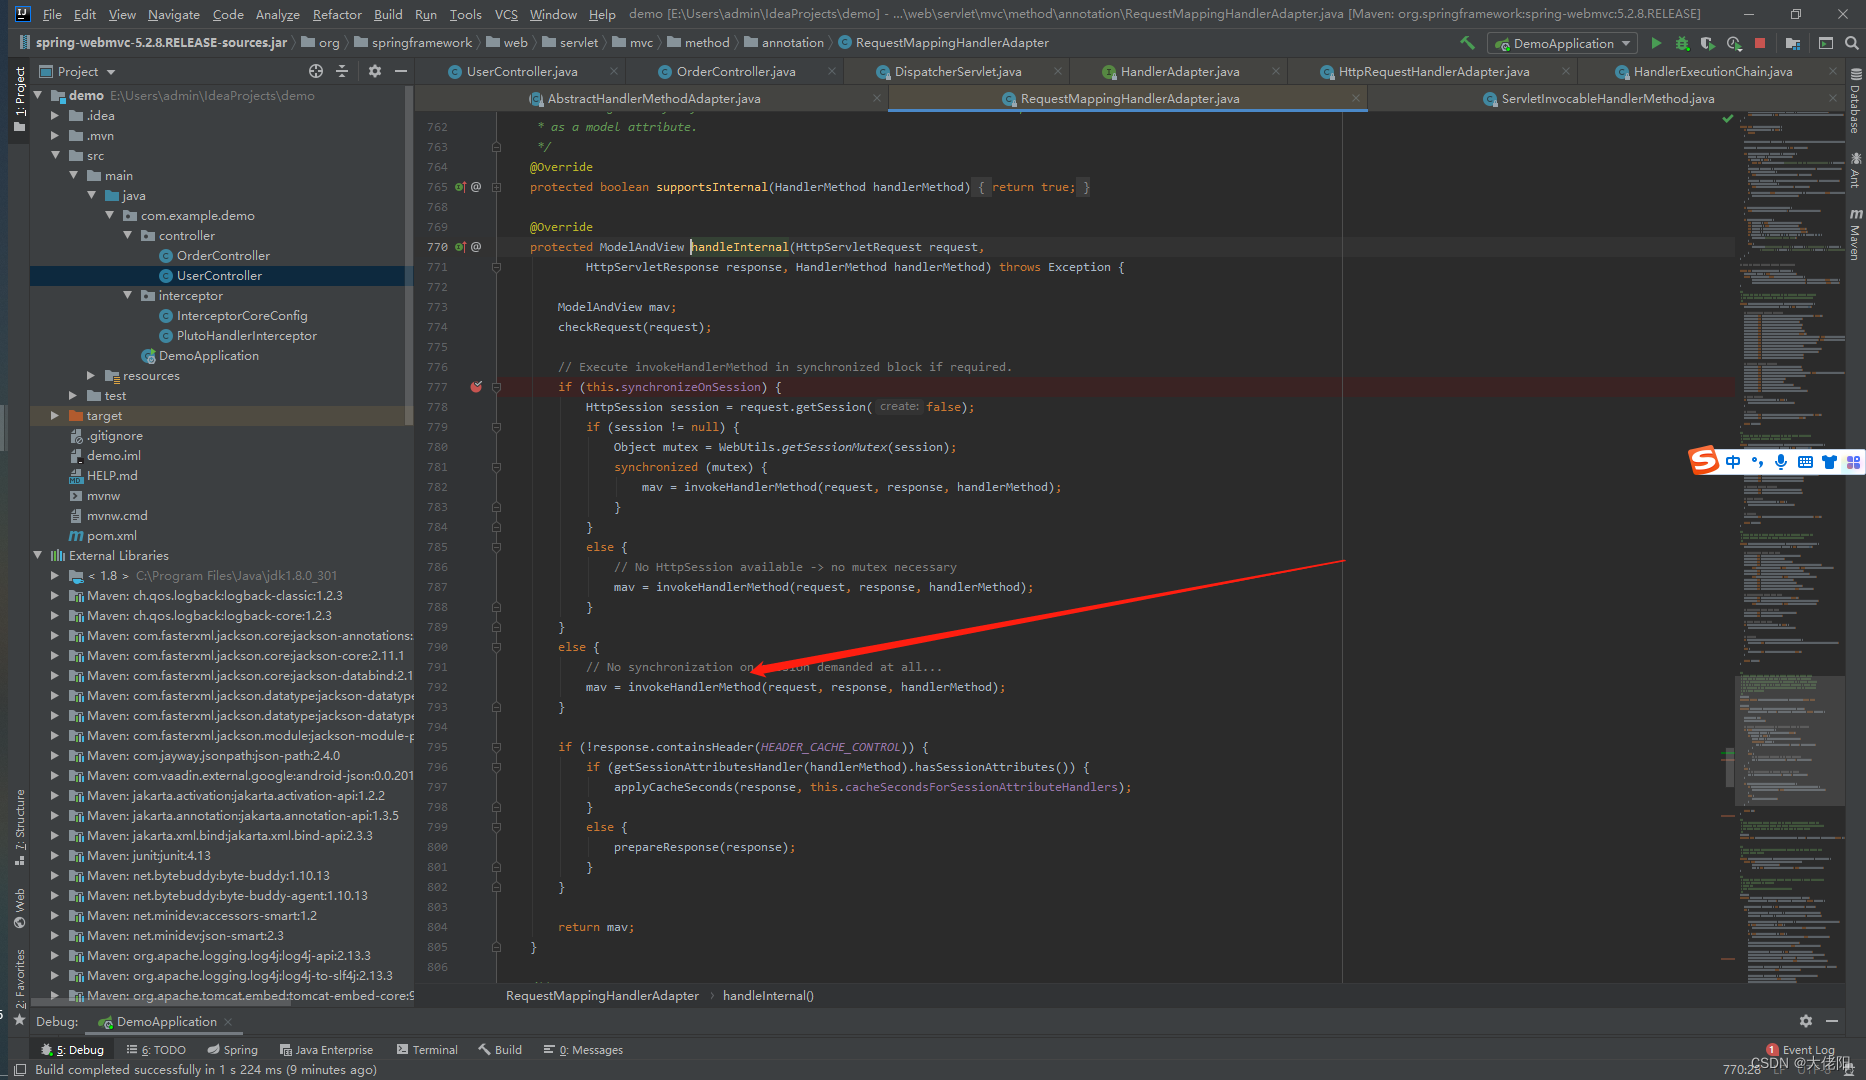The image size is (1866, 1080).
Task: Toggle Sogou Chinese/English mode button
Action: pos(1733,461)
